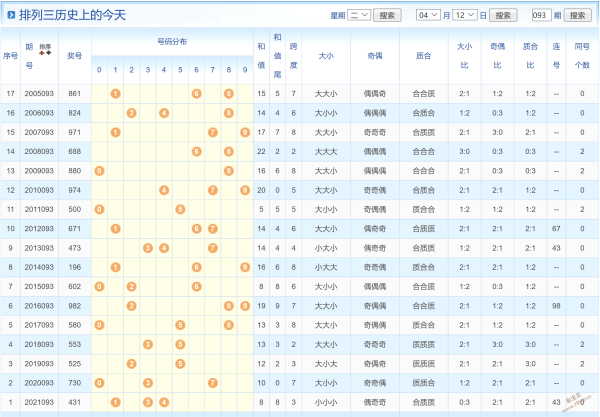Screen dimensions: 600x417
Task: Click the 号码分布 header
Action: point(172,42)
